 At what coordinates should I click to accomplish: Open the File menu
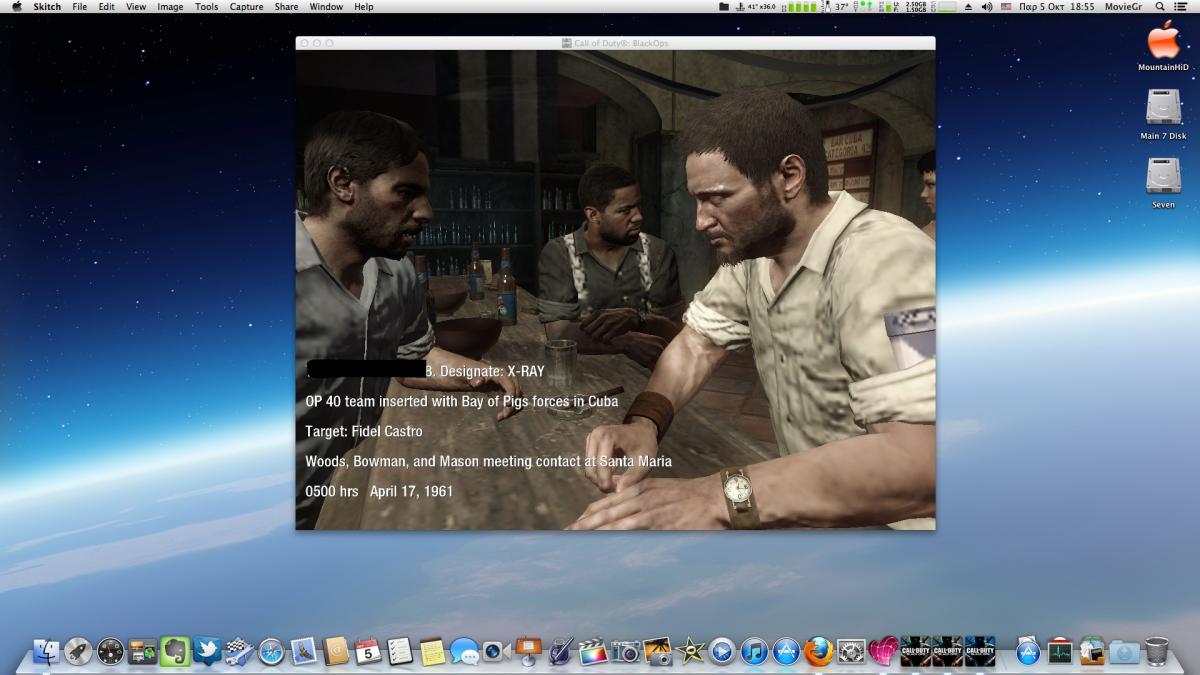[80, 6]
